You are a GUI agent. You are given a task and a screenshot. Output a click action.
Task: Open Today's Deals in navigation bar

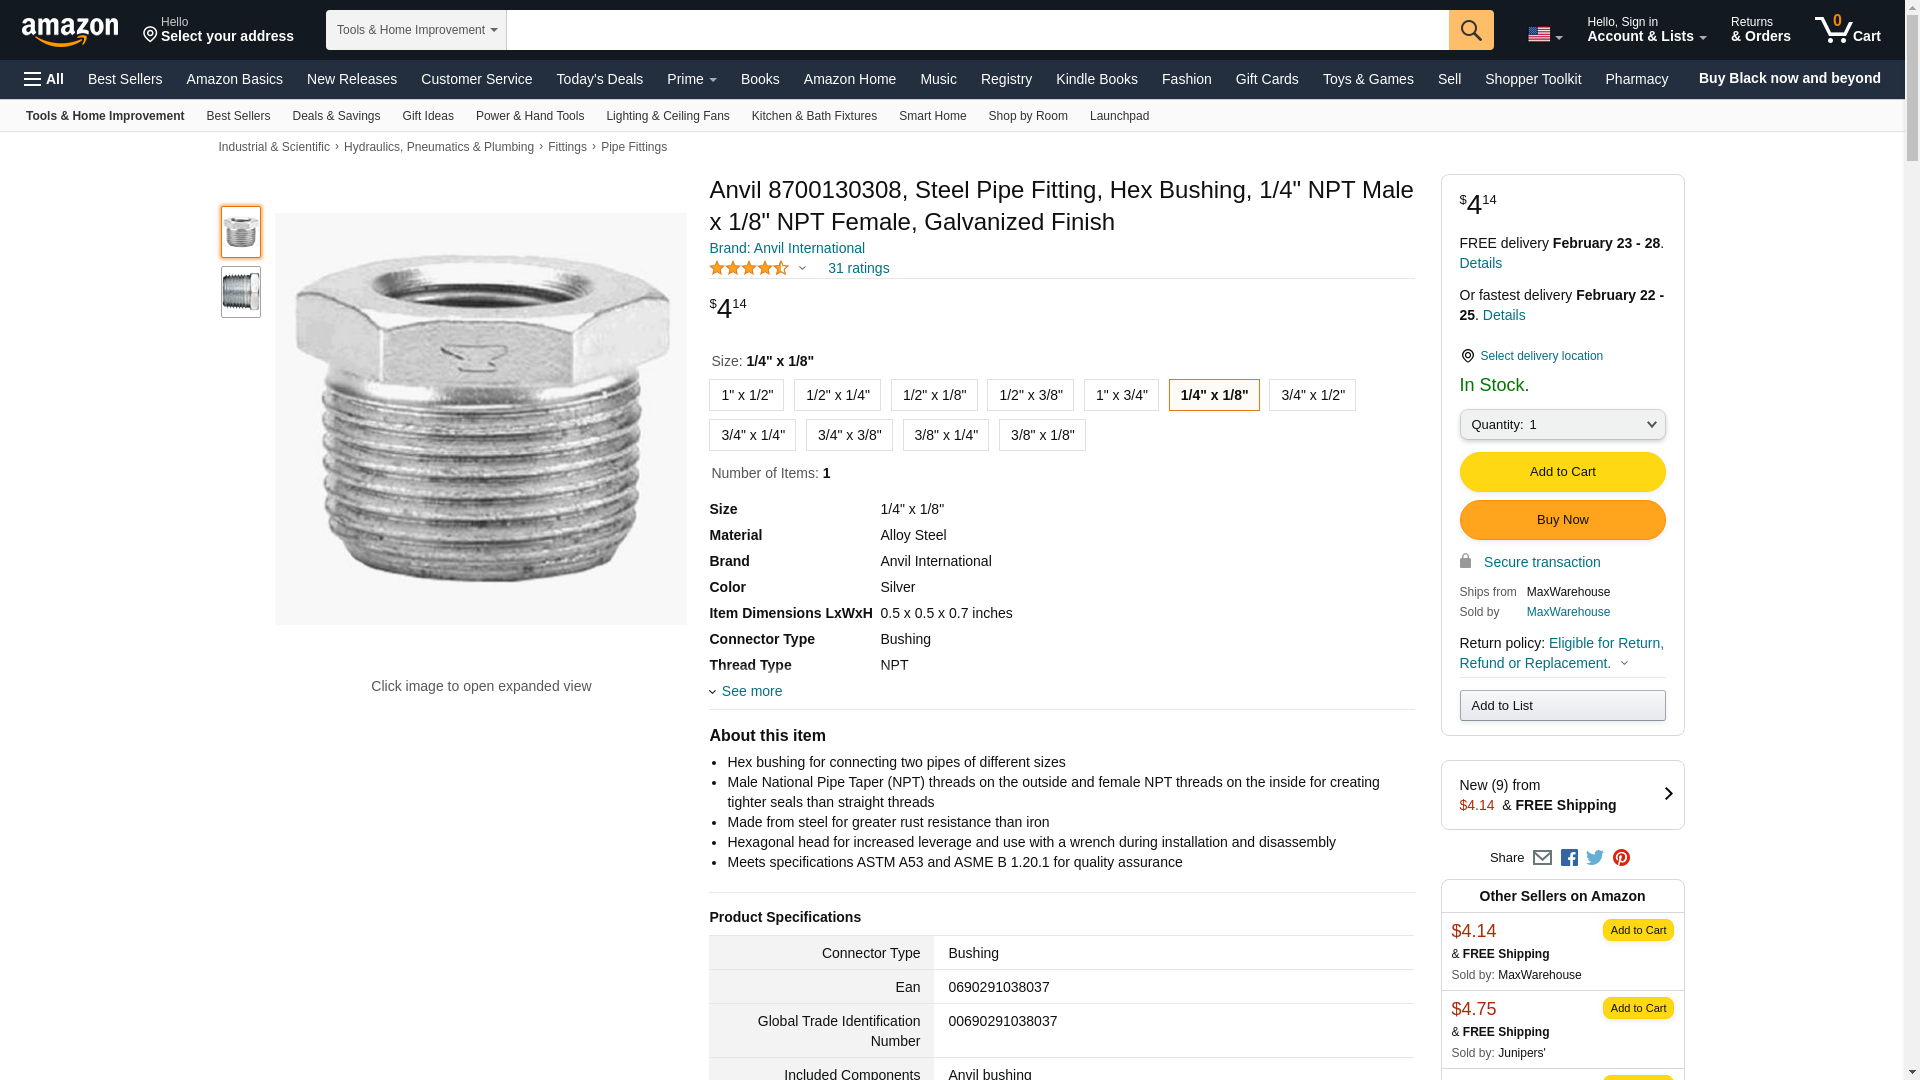pyautogui.click(x=599, y=79)
